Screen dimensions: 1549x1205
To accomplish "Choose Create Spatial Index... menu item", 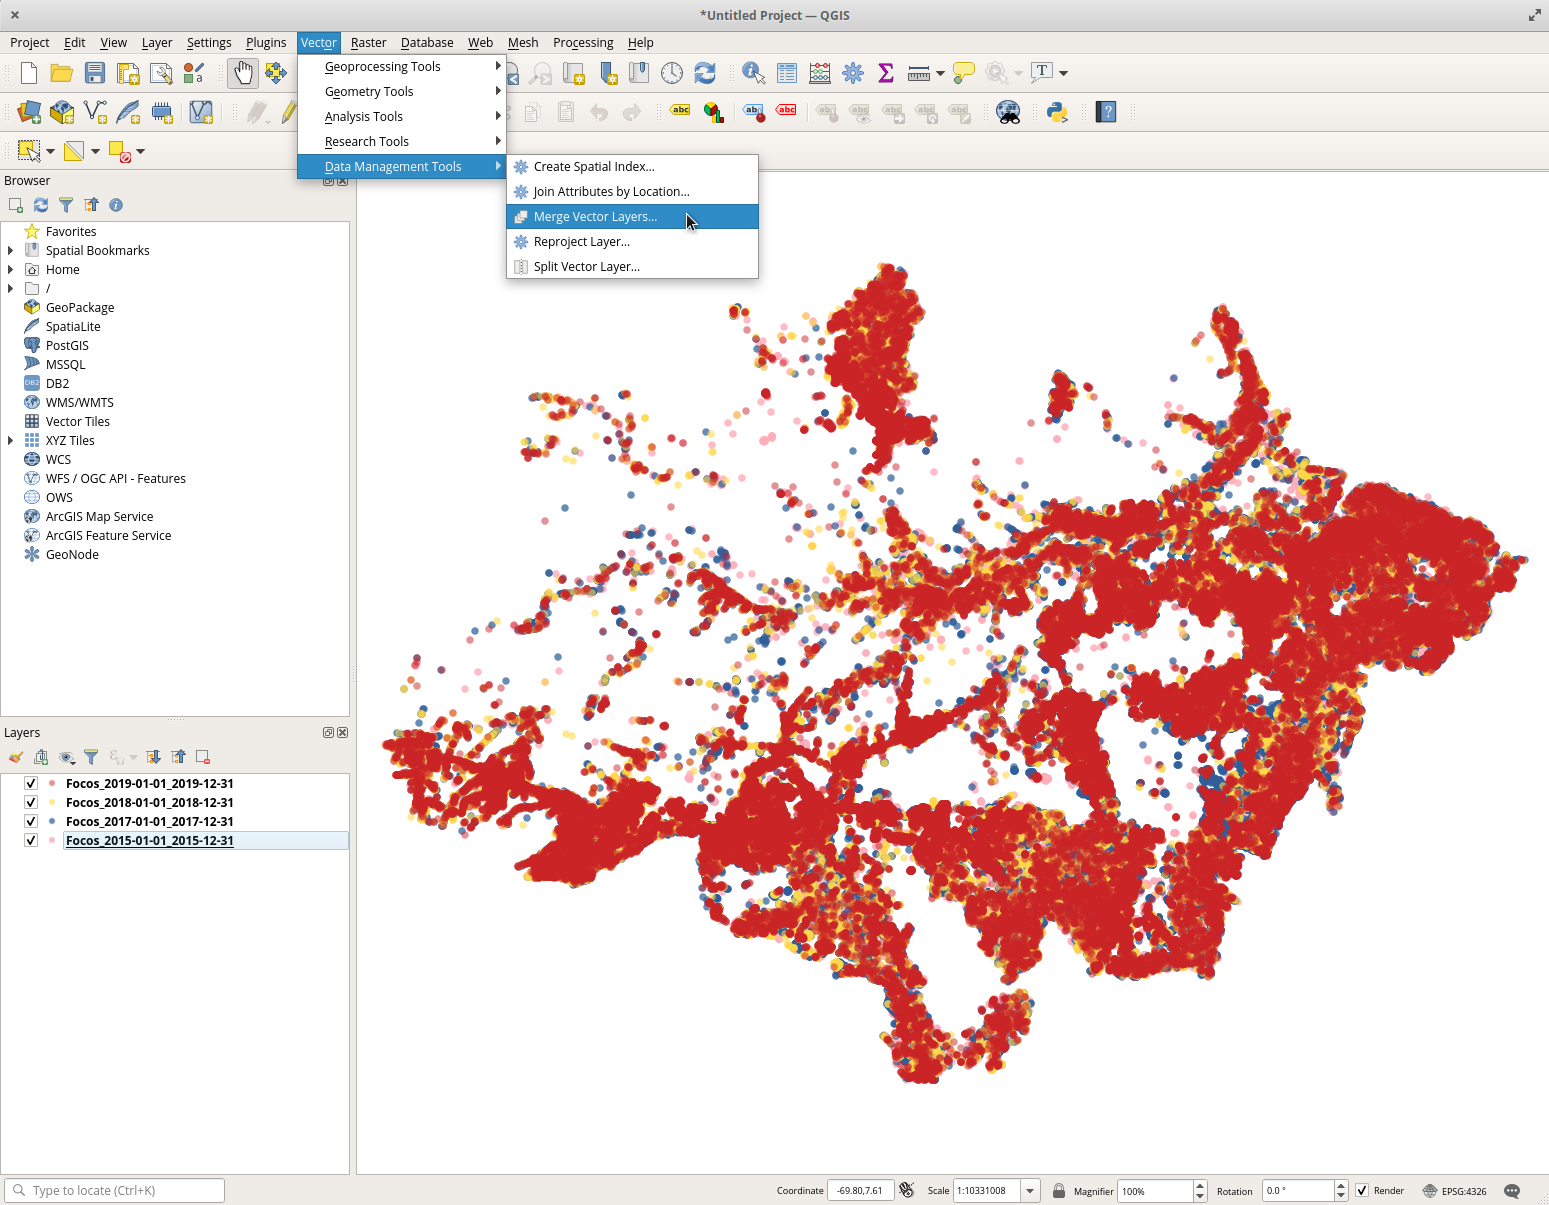I will click(632, 167).
